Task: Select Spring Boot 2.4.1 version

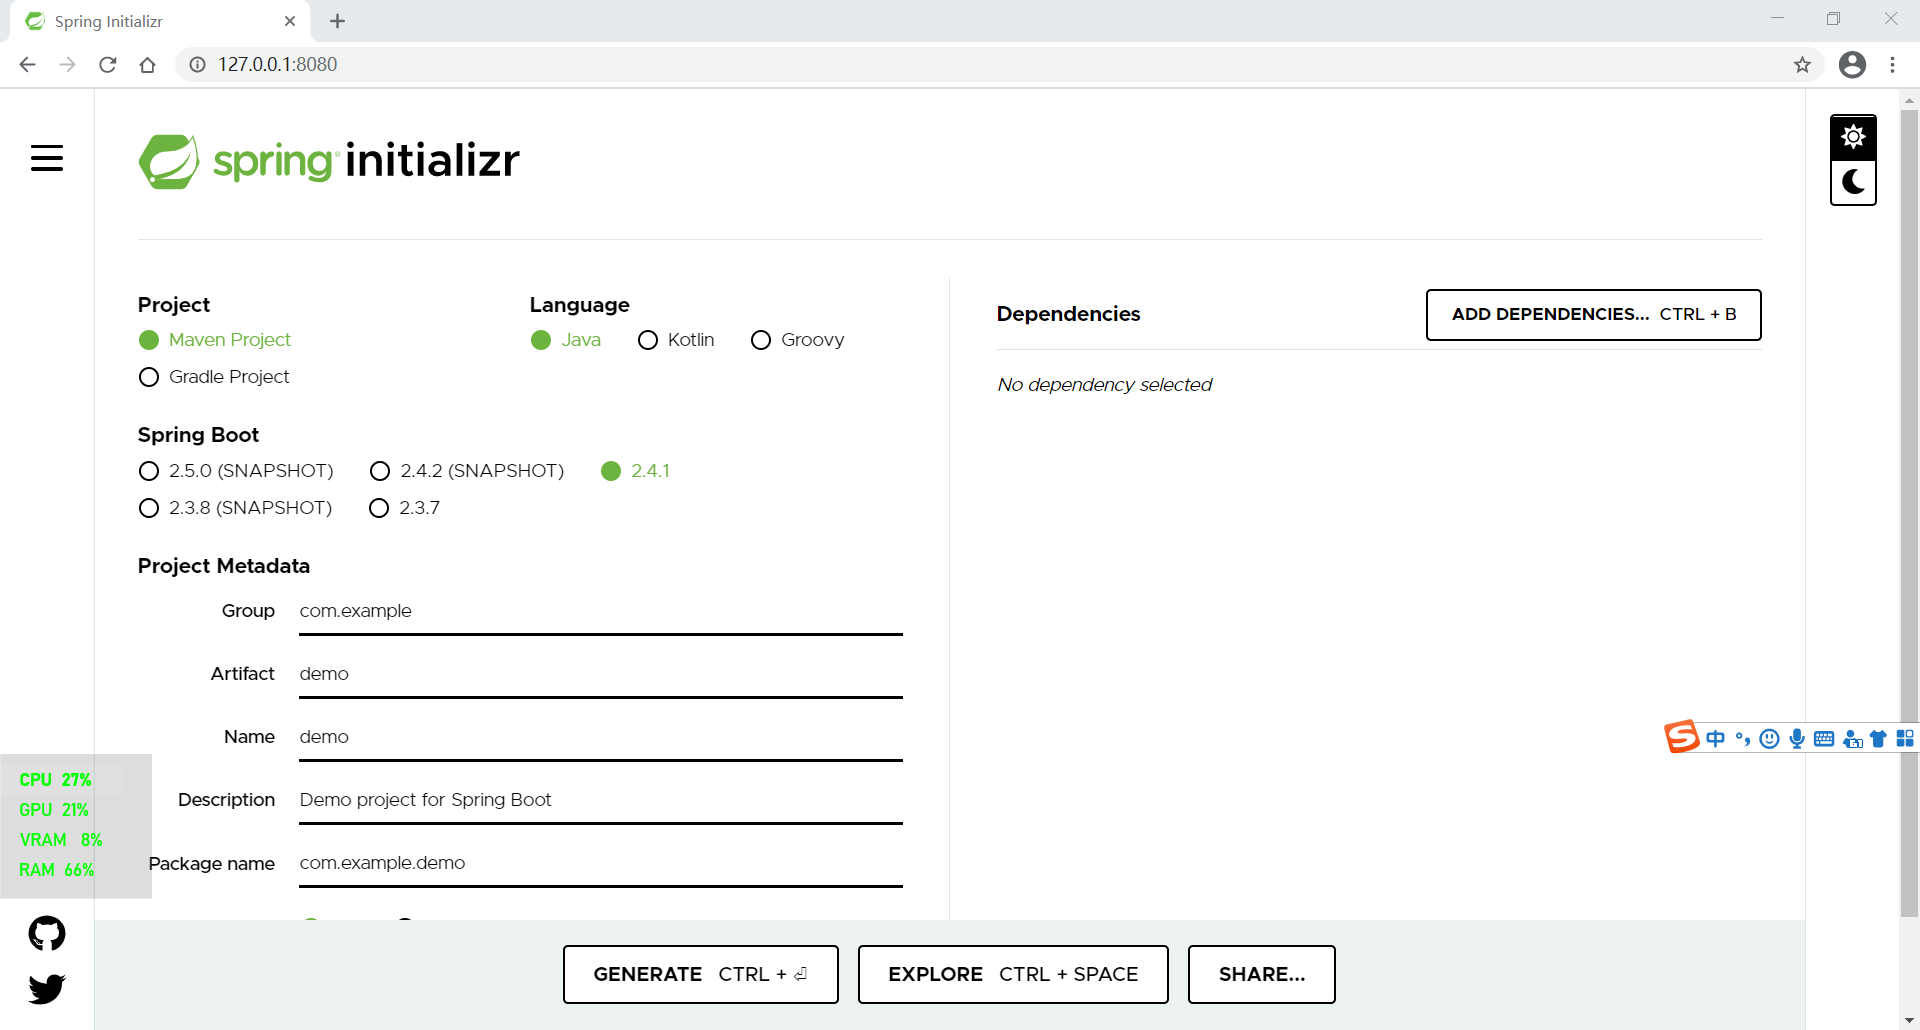Action: point(635,471)
